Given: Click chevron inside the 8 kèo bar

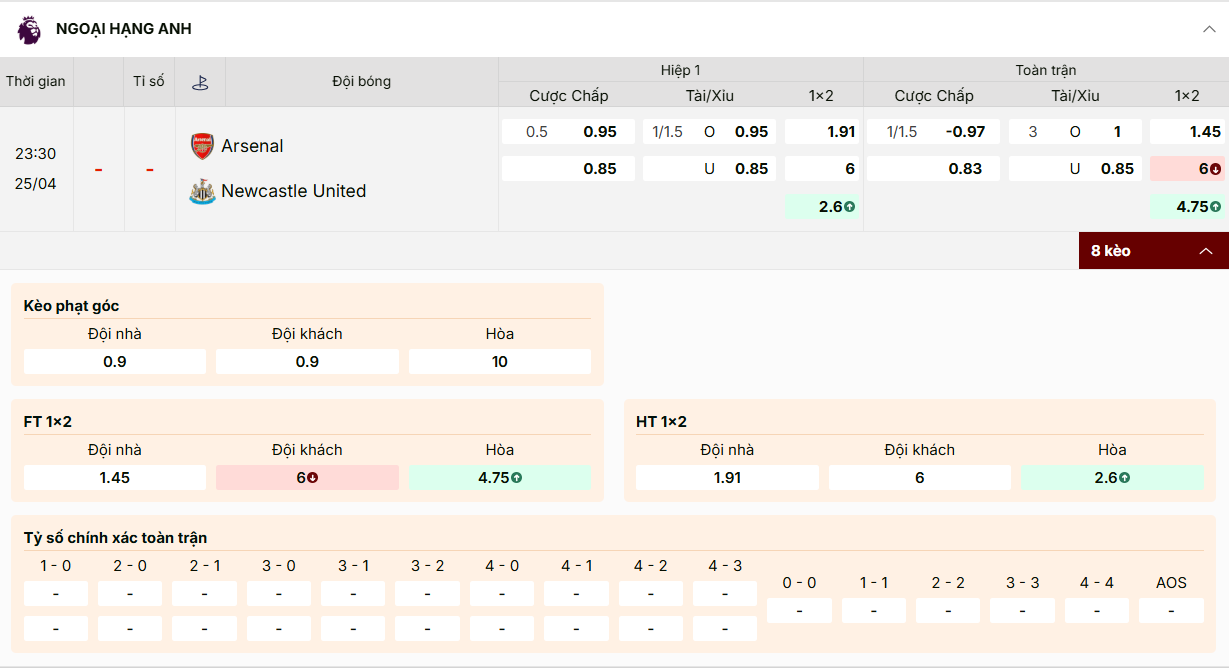Looking at the screenshot, I should point(1205,251).
